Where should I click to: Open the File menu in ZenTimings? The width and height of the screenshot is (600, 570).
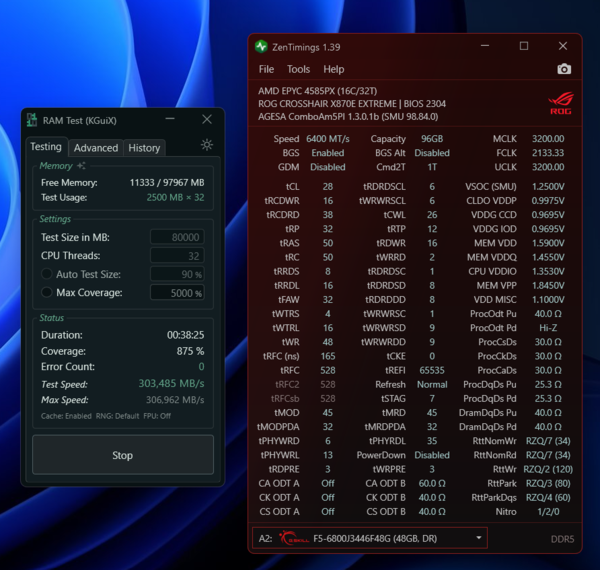(266, 69)
